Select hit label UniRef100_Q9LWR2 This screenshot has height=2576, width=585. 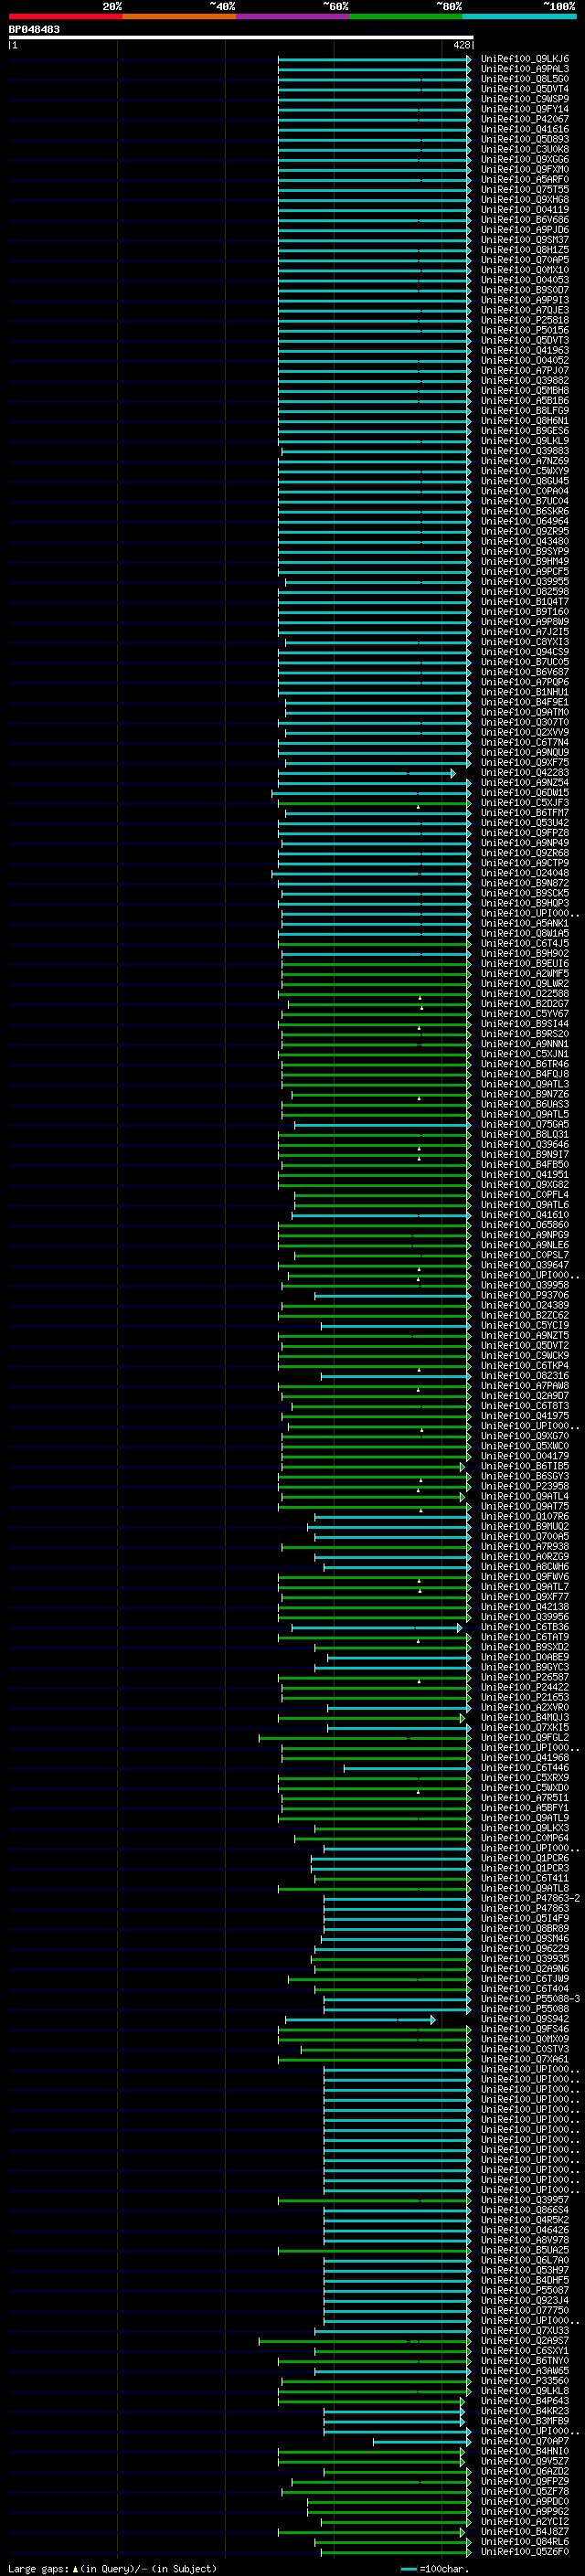[525, 984]
